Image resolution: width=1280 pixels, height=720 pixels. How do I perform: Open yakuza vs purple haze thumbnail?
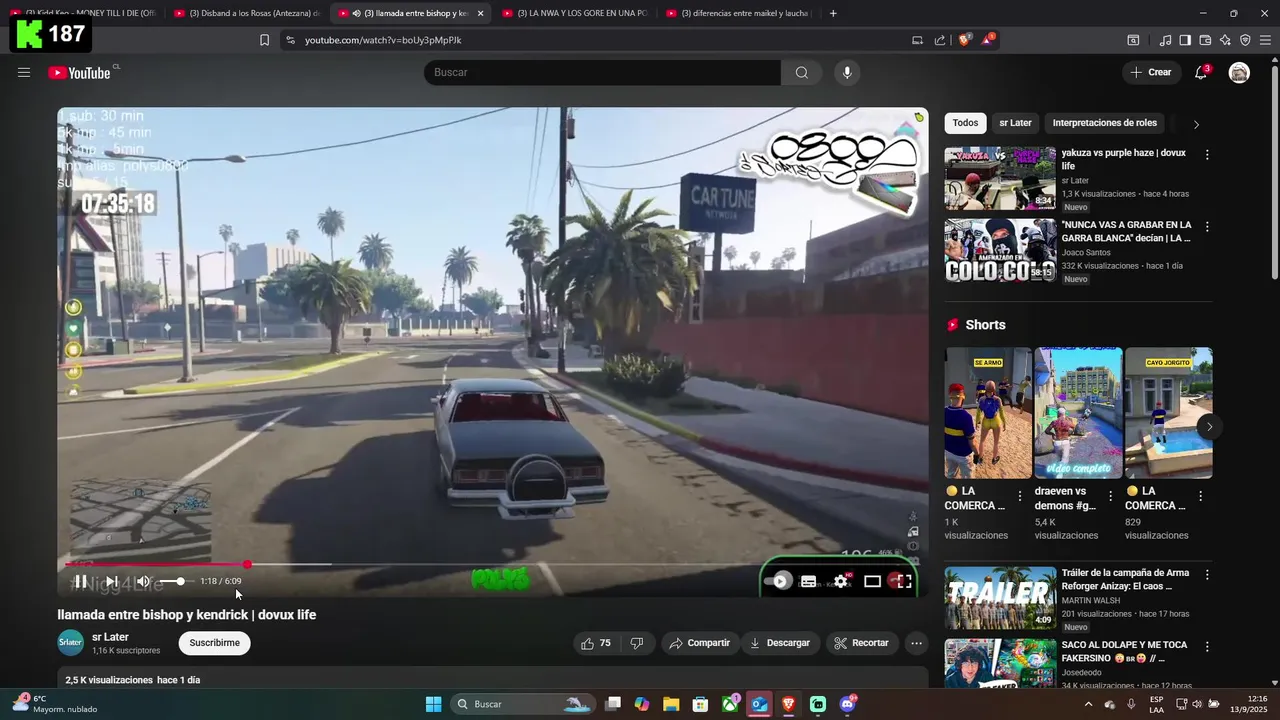(x=1000, y=178)
